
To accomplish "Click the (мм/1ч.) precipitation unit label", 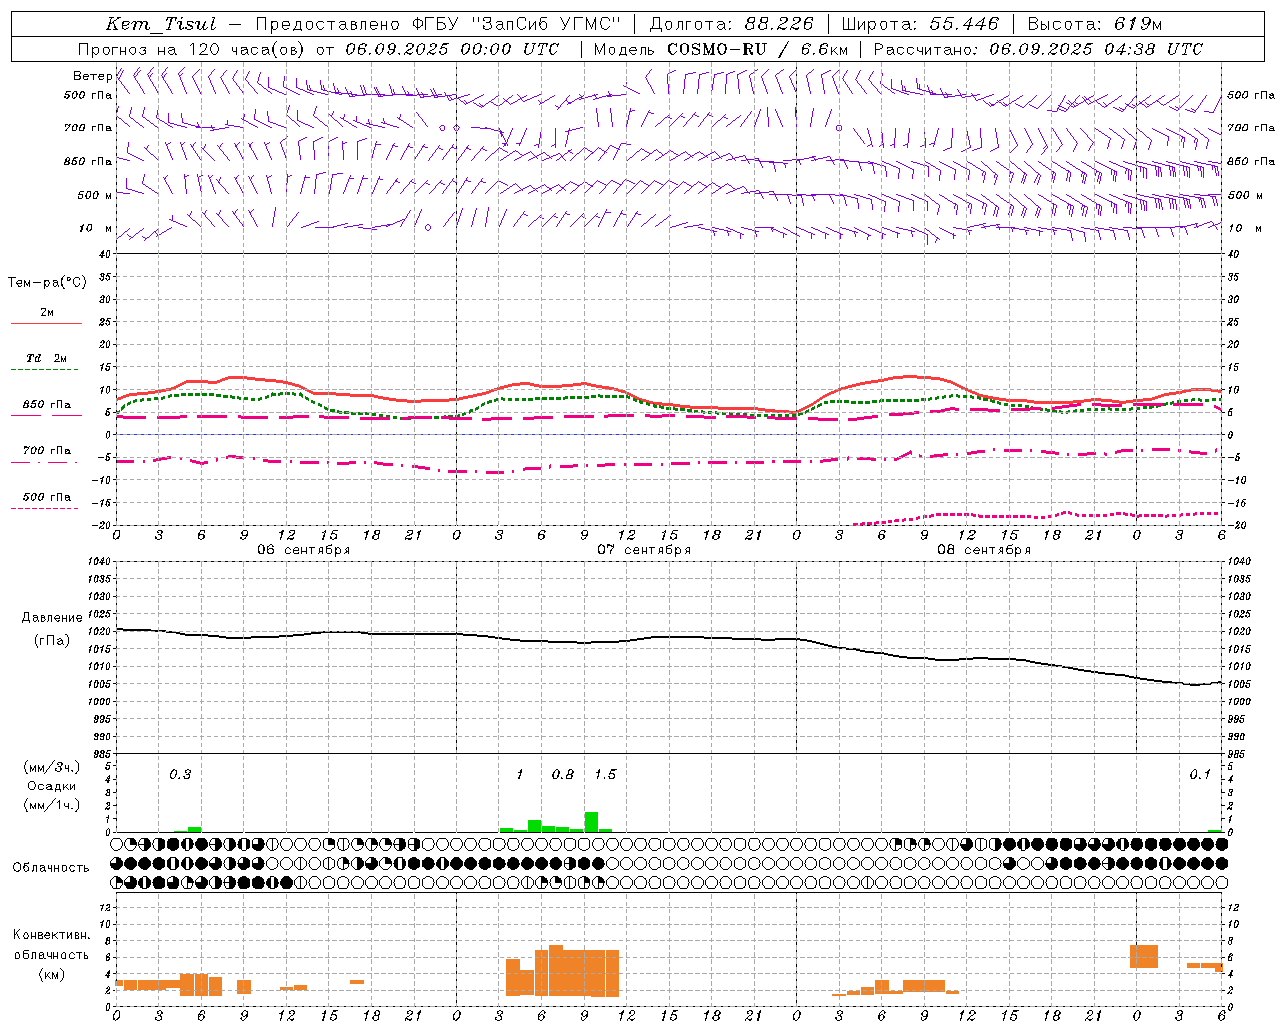I will 52,805.
